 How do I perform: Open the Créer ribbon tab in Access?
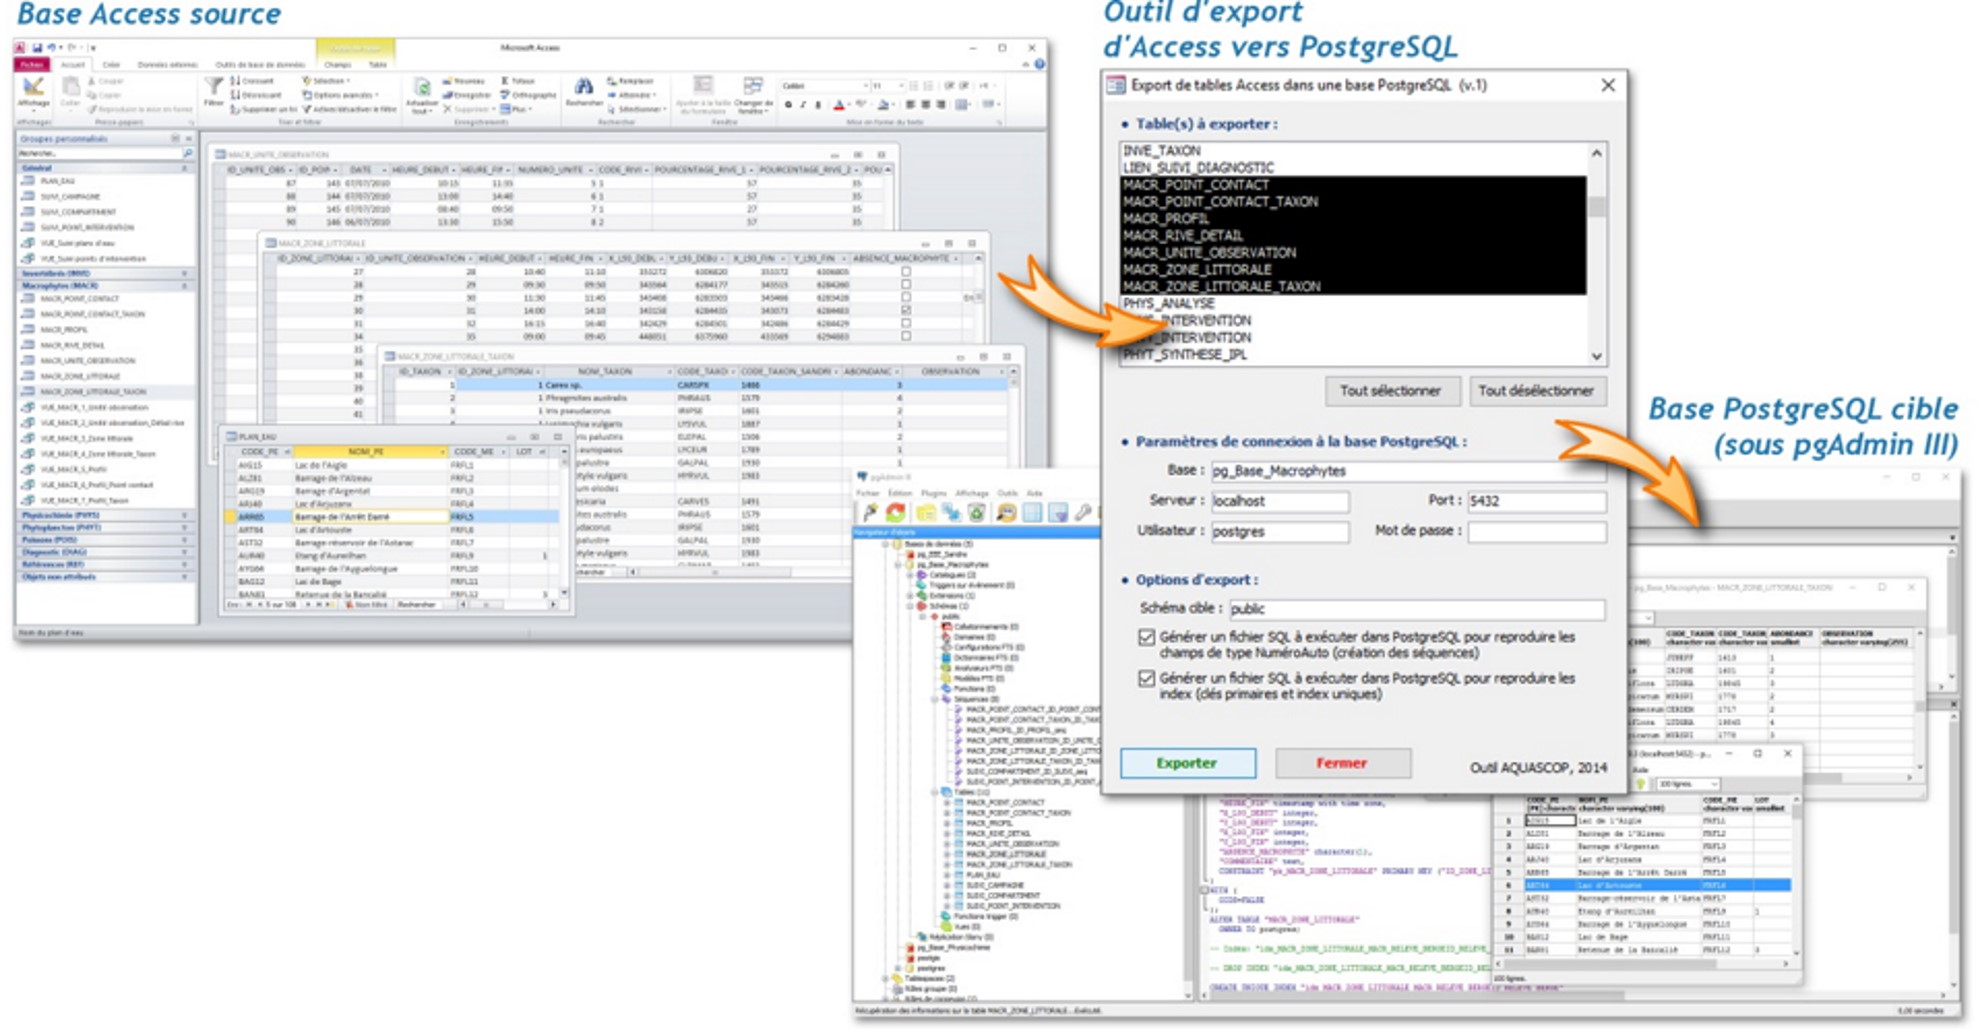click(x=112, y=65)
